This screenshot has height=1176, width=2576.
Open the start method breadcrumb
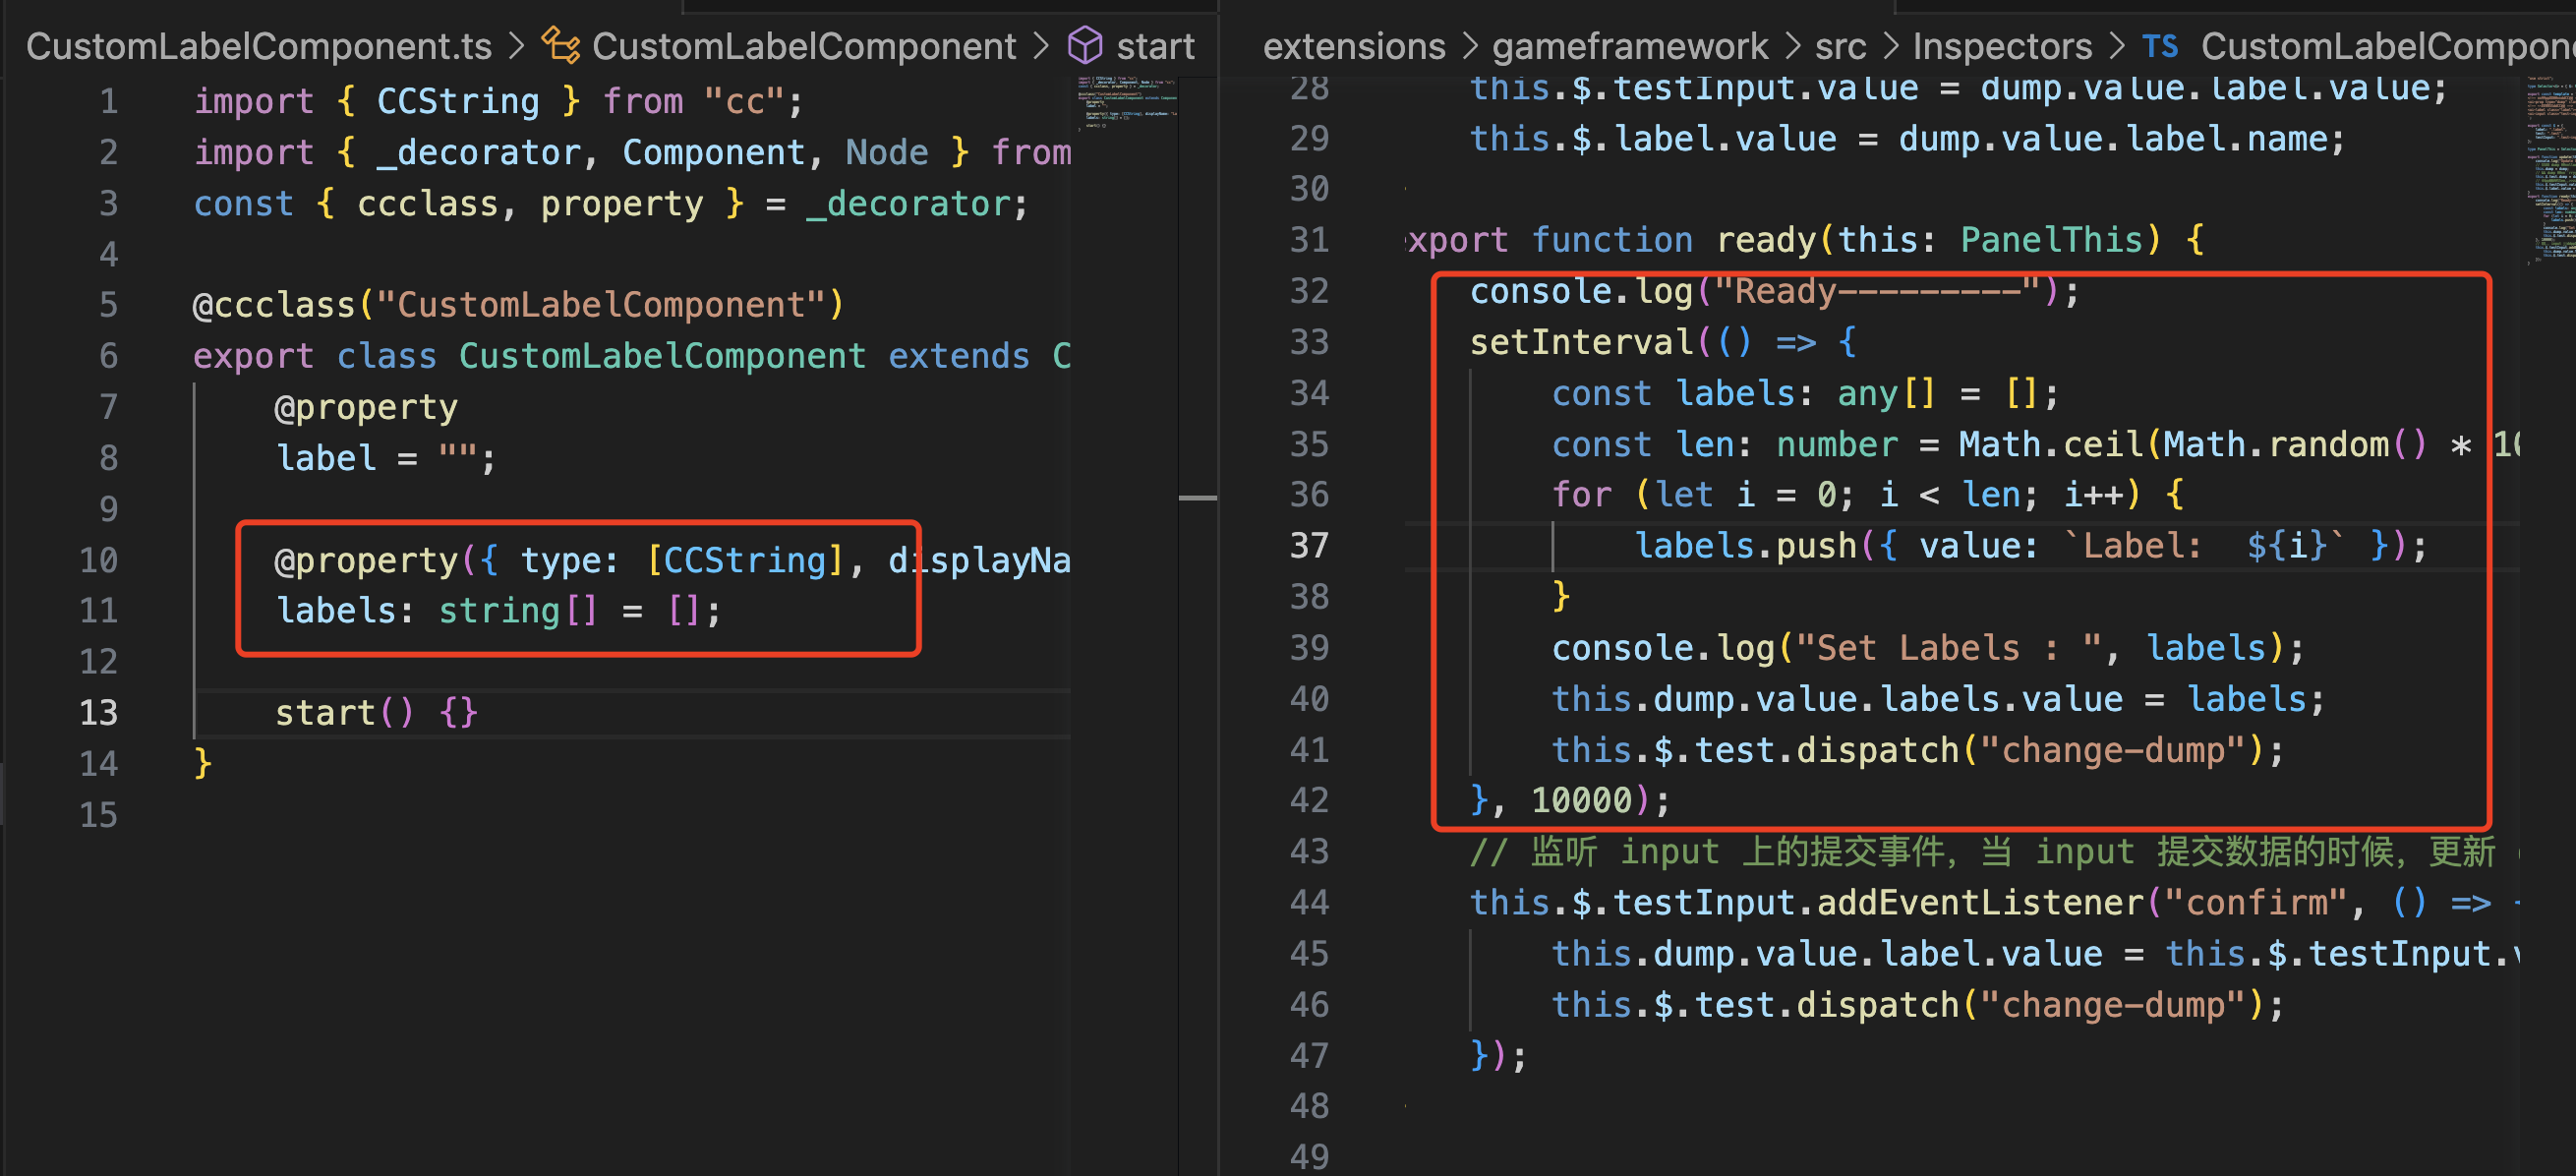[1155, 45]
